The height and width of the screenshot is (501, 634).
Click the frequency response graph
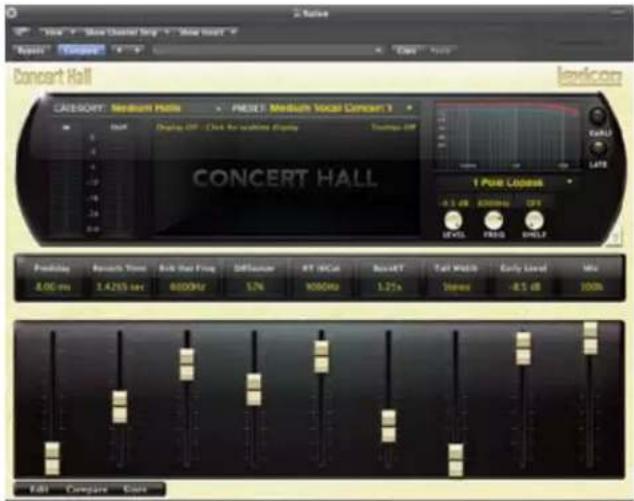pos(507,135)
